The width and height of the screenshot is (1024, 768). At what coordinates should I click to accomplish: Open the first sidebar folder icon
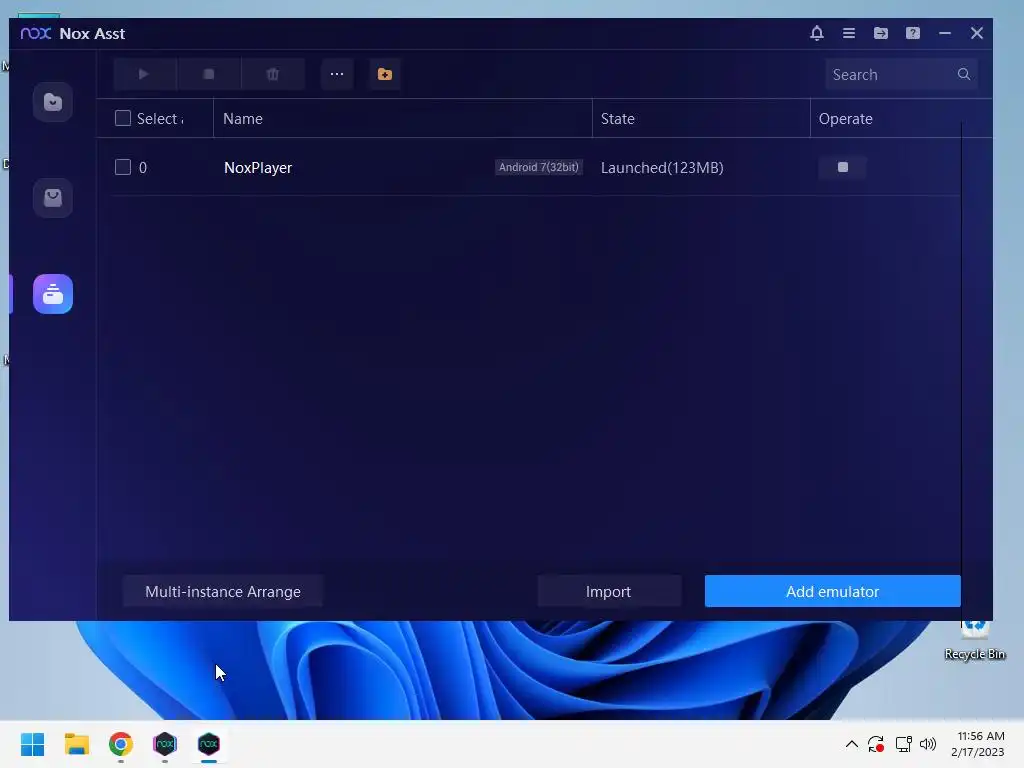[53, 102]
